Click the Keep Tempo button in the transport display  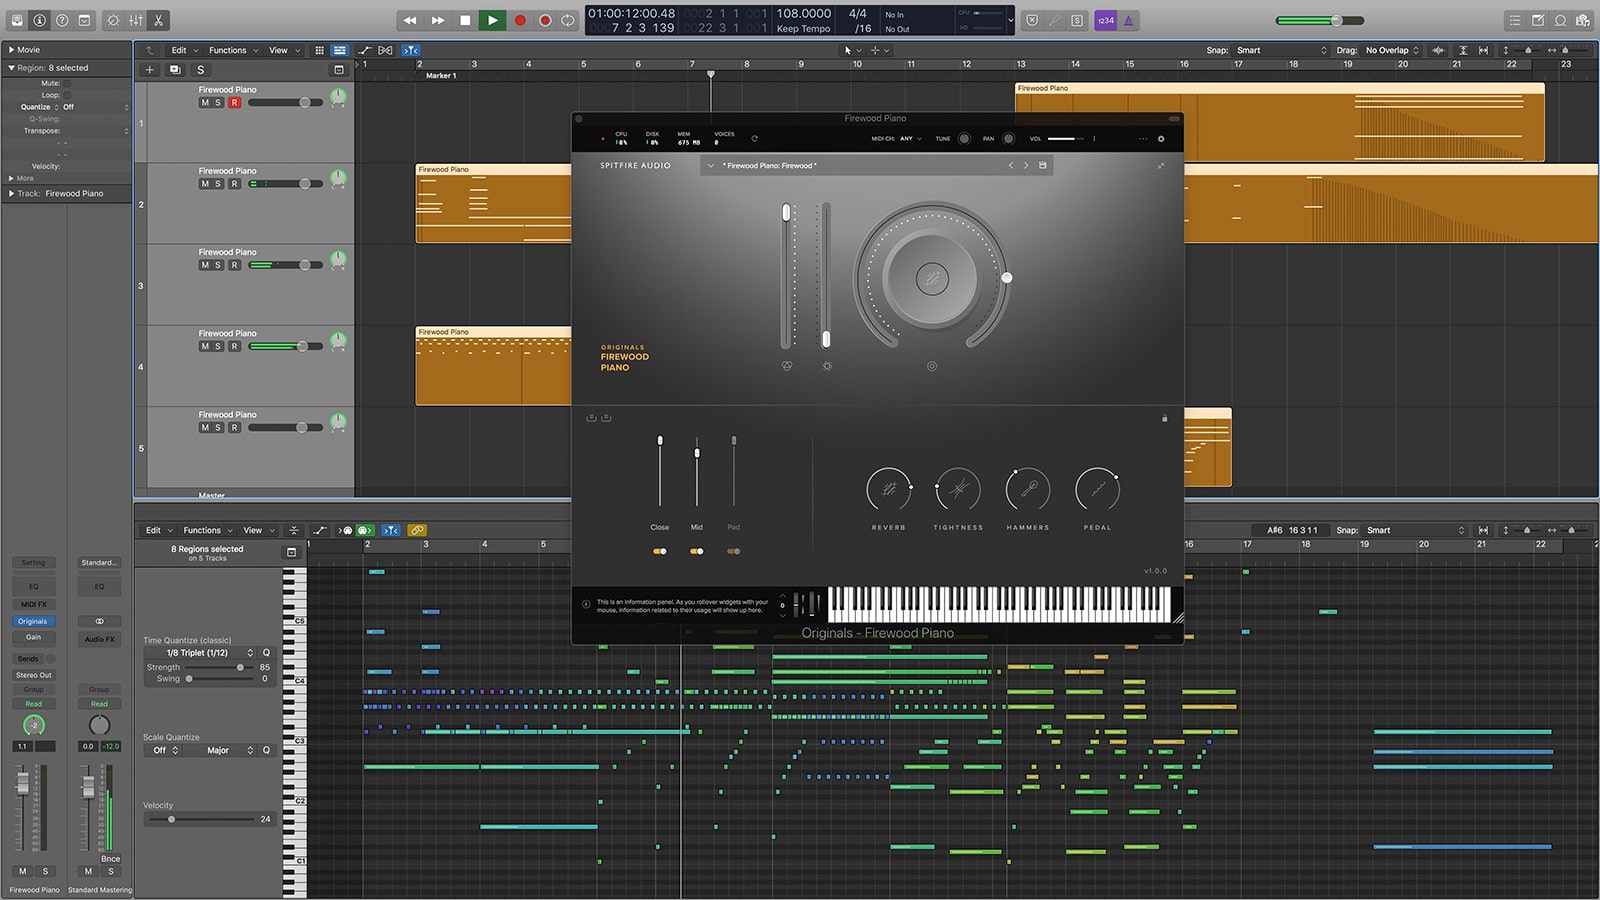pos(802,27)
